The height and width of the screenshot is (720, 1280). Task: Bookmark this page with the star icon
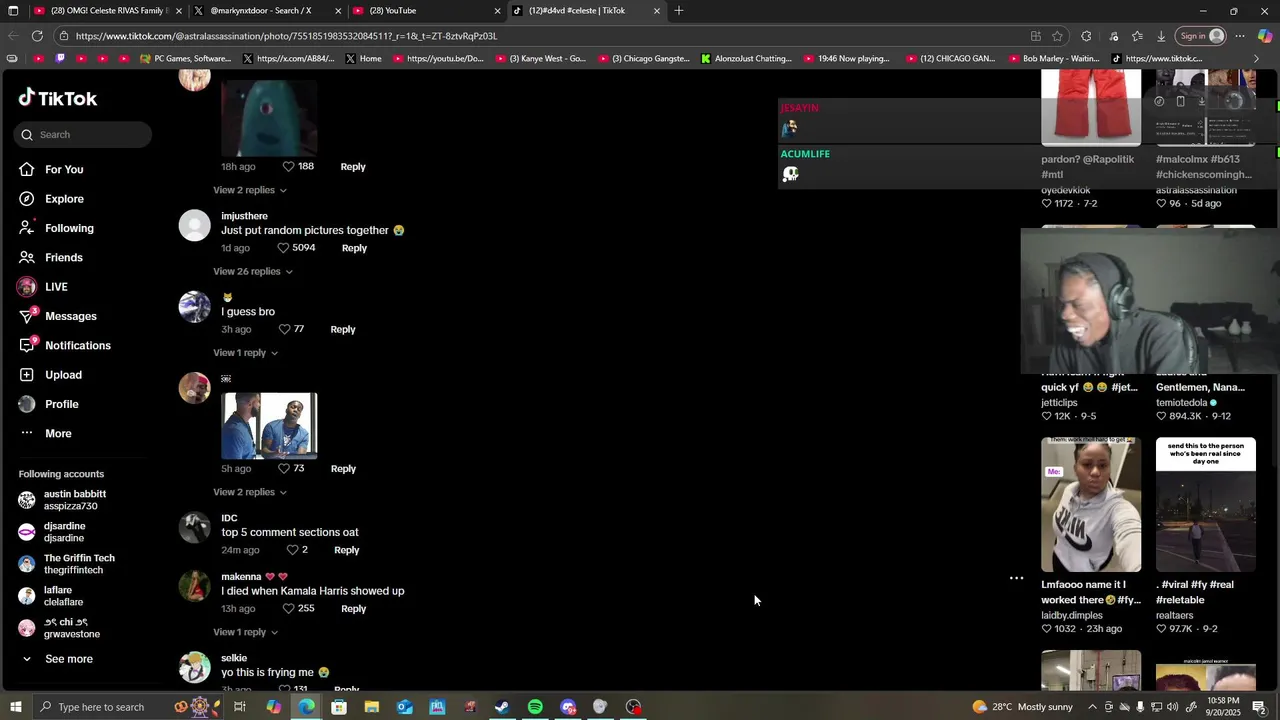click(1057, 36)
